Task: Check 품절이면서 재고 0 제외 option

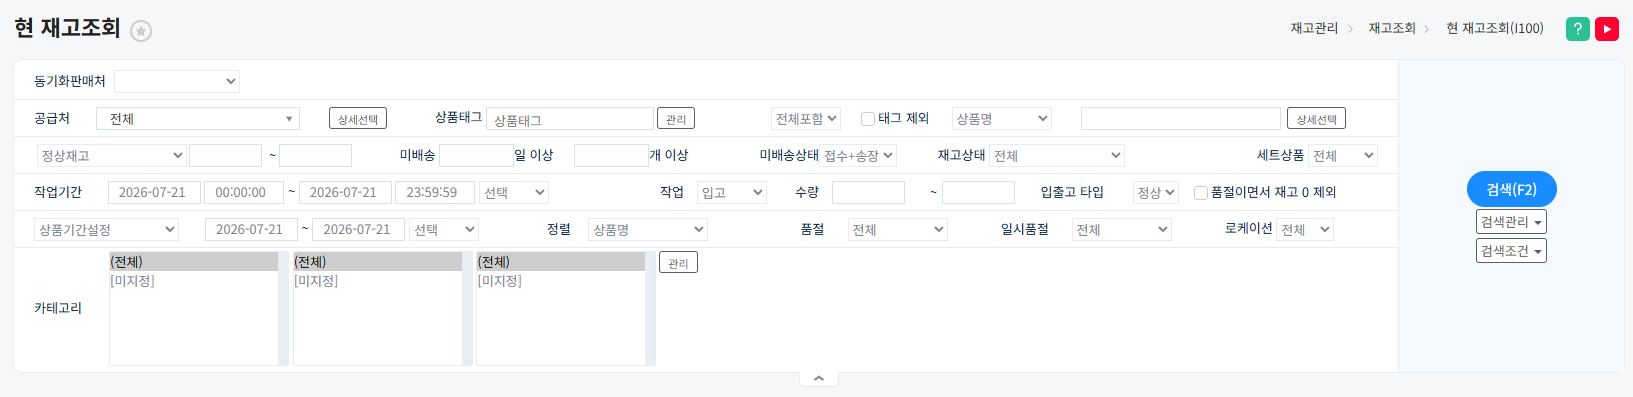Action: coord(1201,193)
